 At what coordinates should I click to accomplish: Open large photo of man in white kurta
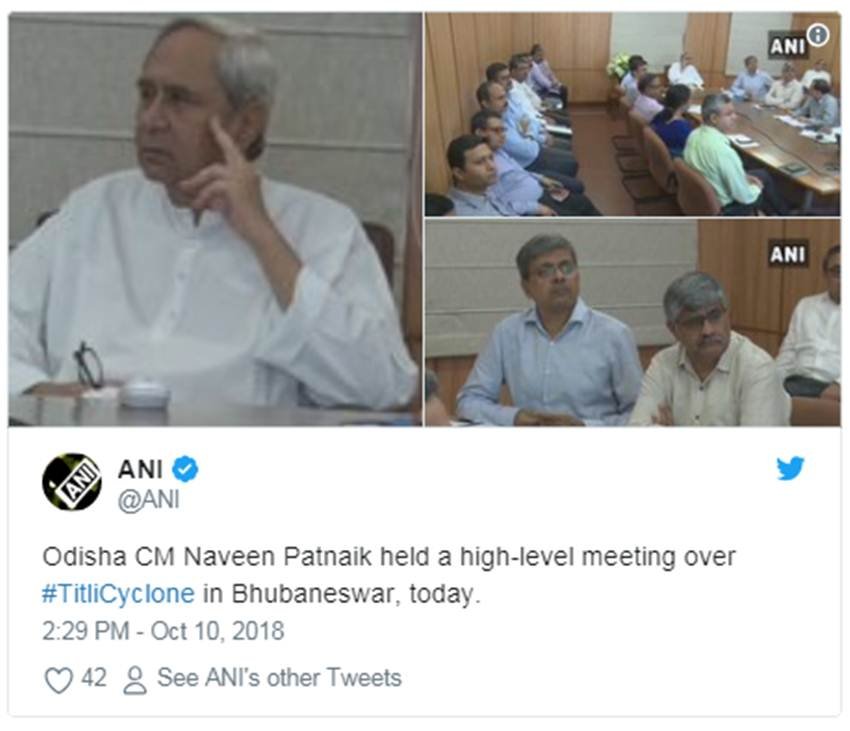(x=215, y=220)
